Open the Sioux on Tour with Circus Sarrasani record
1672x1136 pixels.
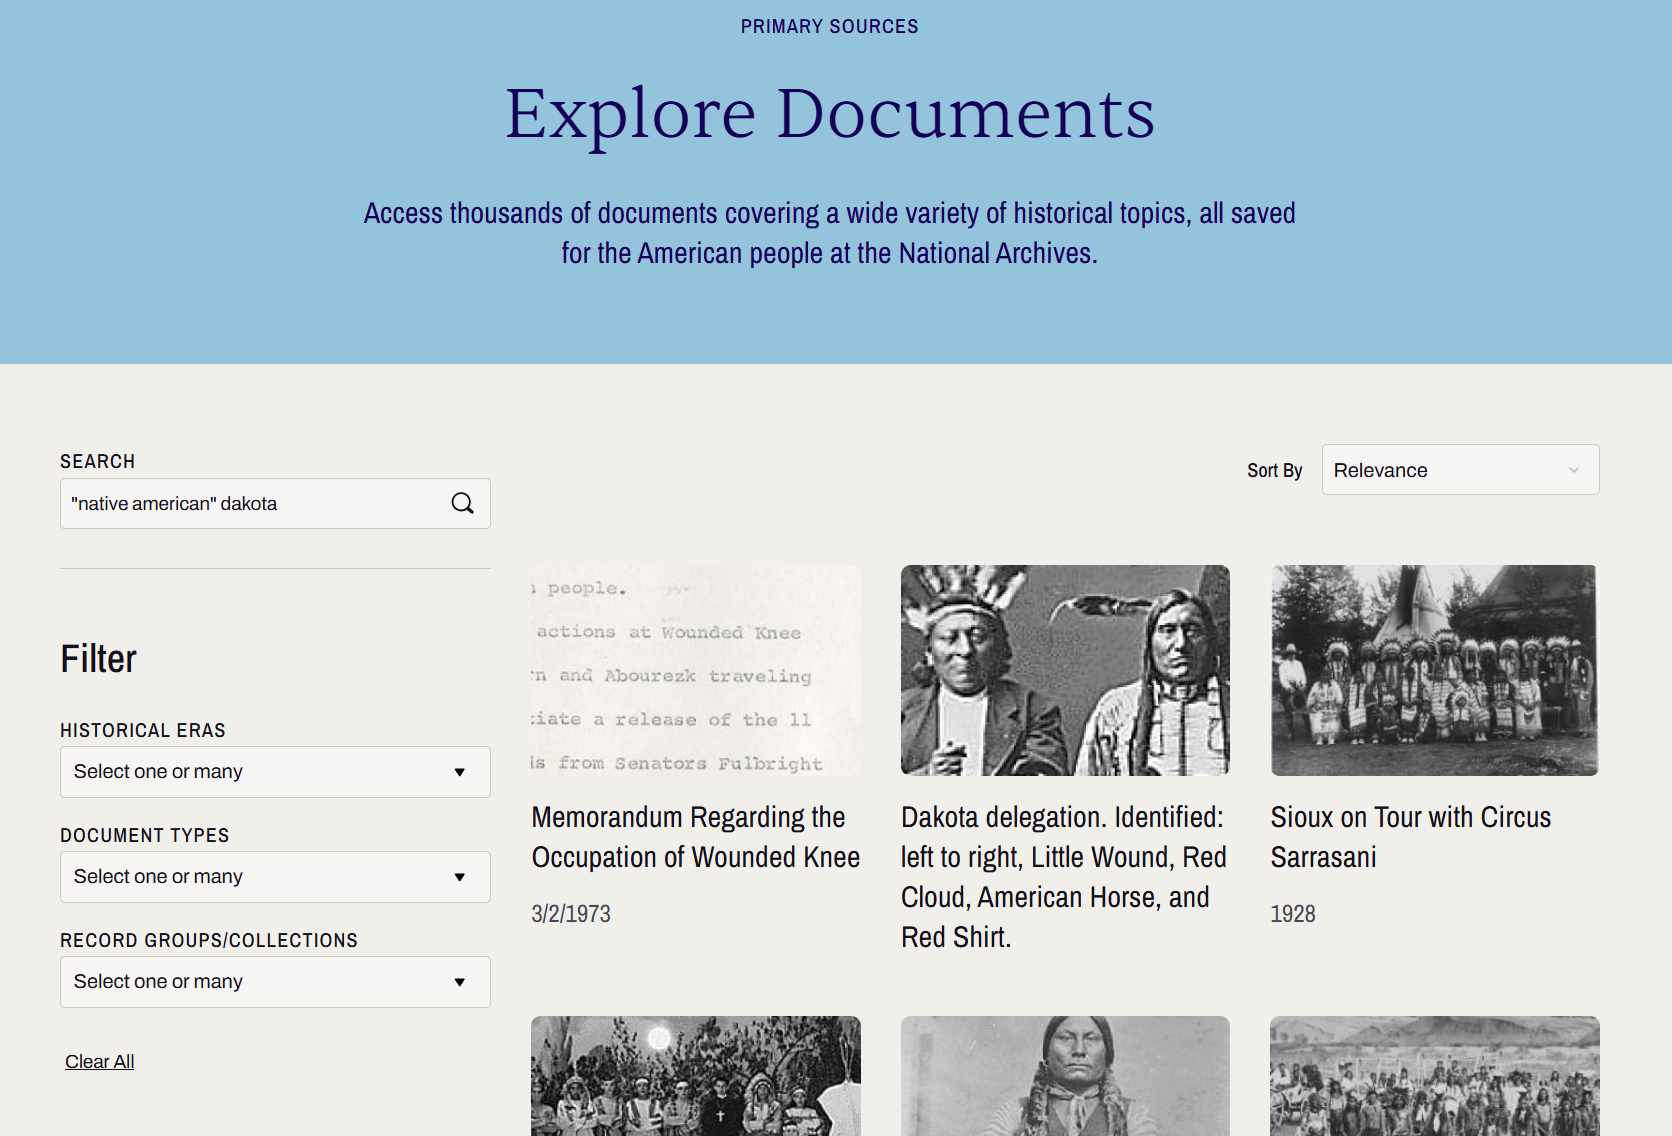coord(1410,836)
